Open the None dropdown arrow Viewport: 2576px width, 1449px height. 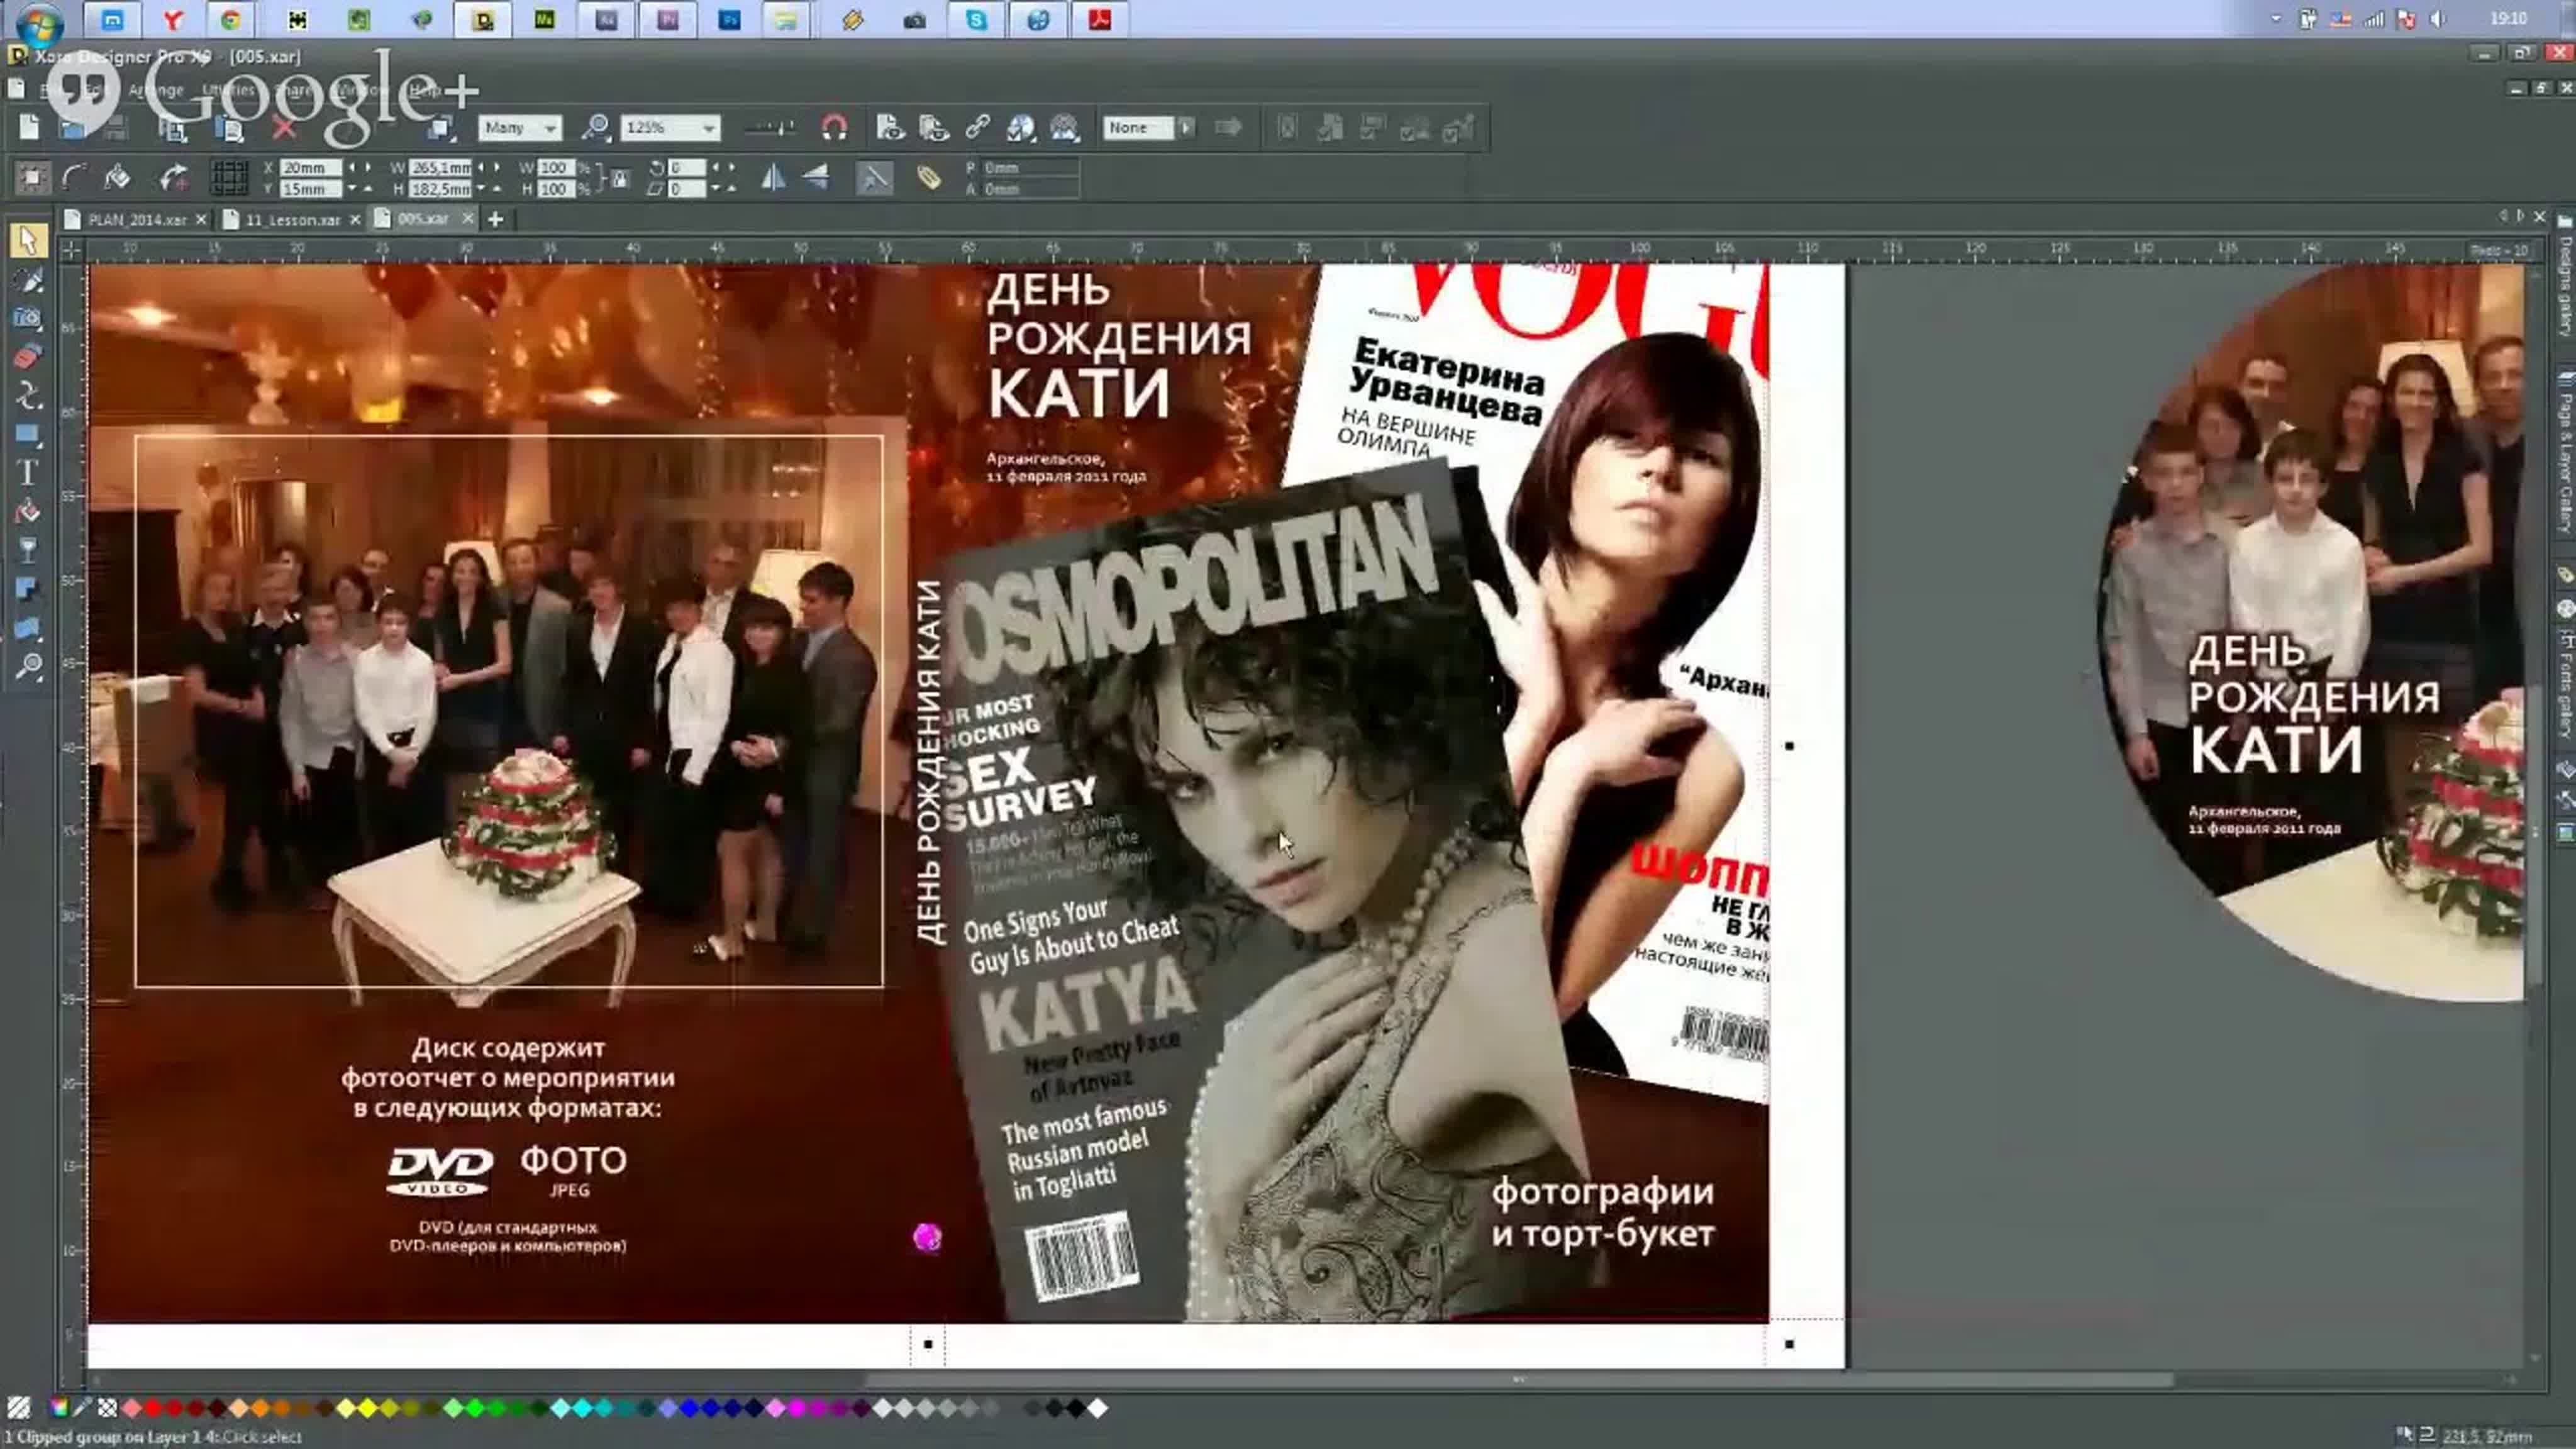(1186, 127)
